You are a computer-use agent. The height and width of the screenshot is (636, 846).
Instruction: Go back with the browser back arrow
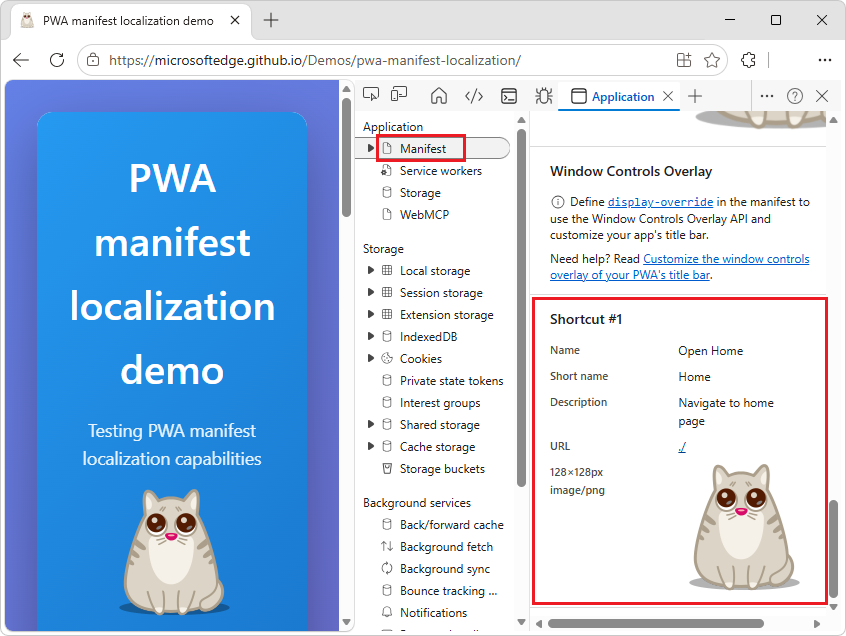coord(21,60)
